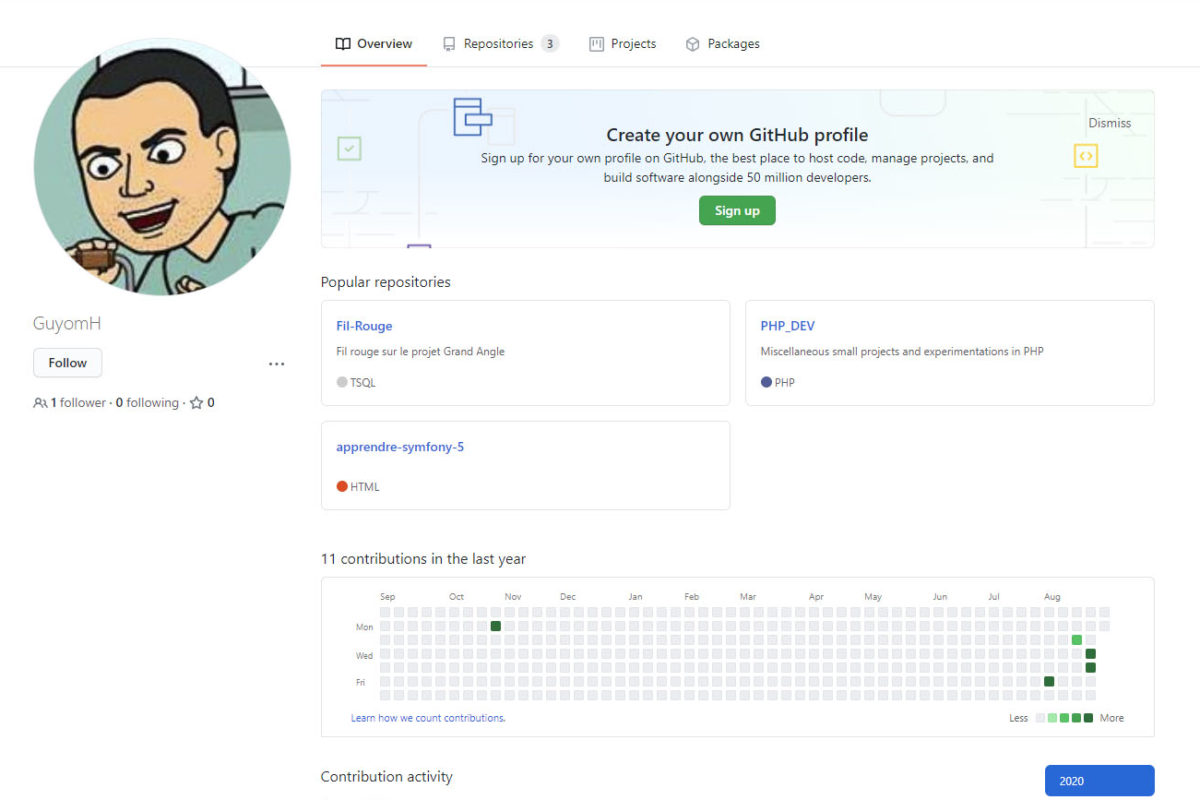
Task: Click the Packages box icon
Action: click(x=692, y=44)
